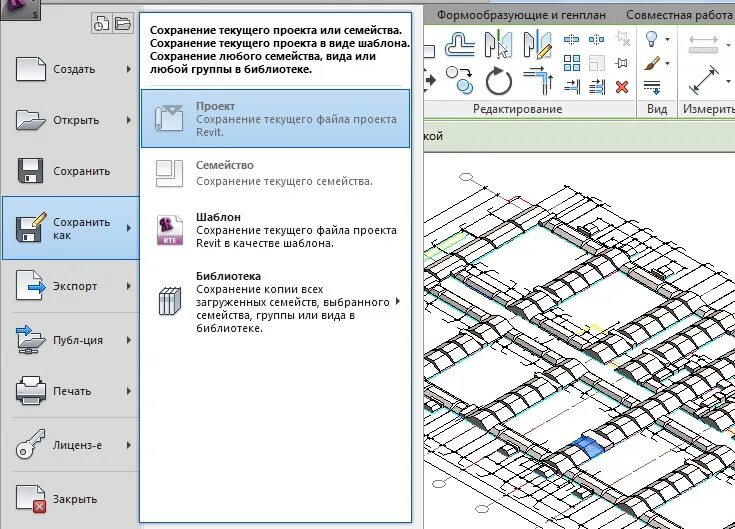This screenshot has height=529, width=735.
Task: Click Сохранить in the application menu
Action: click(x=70, y=171)
